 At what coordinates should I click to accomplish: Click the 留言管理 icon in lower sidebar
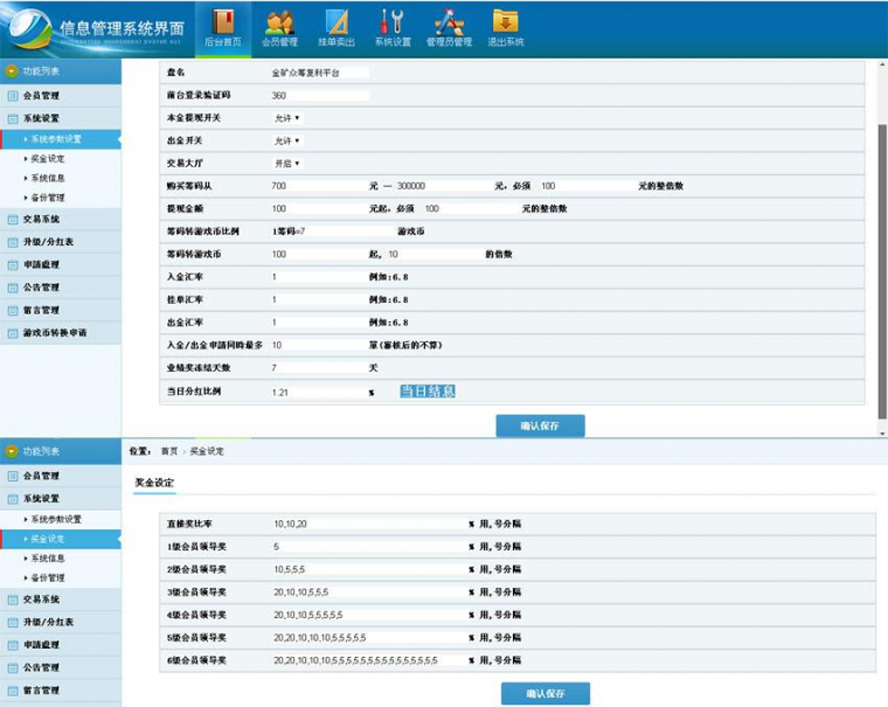point(13,691)
